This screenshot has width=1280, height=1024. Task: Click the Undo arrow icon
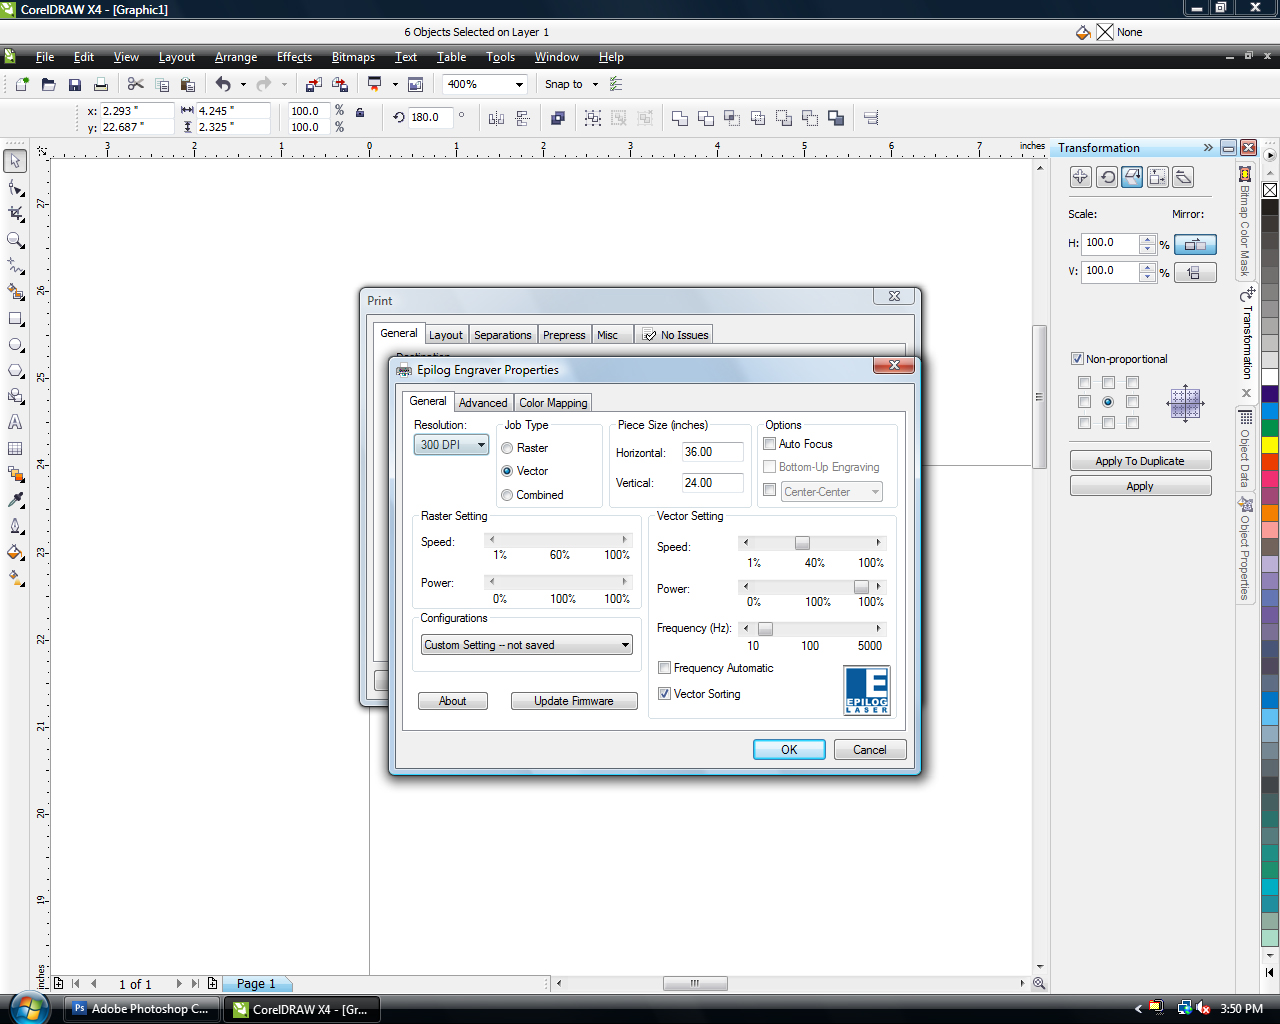coord(223,84)
